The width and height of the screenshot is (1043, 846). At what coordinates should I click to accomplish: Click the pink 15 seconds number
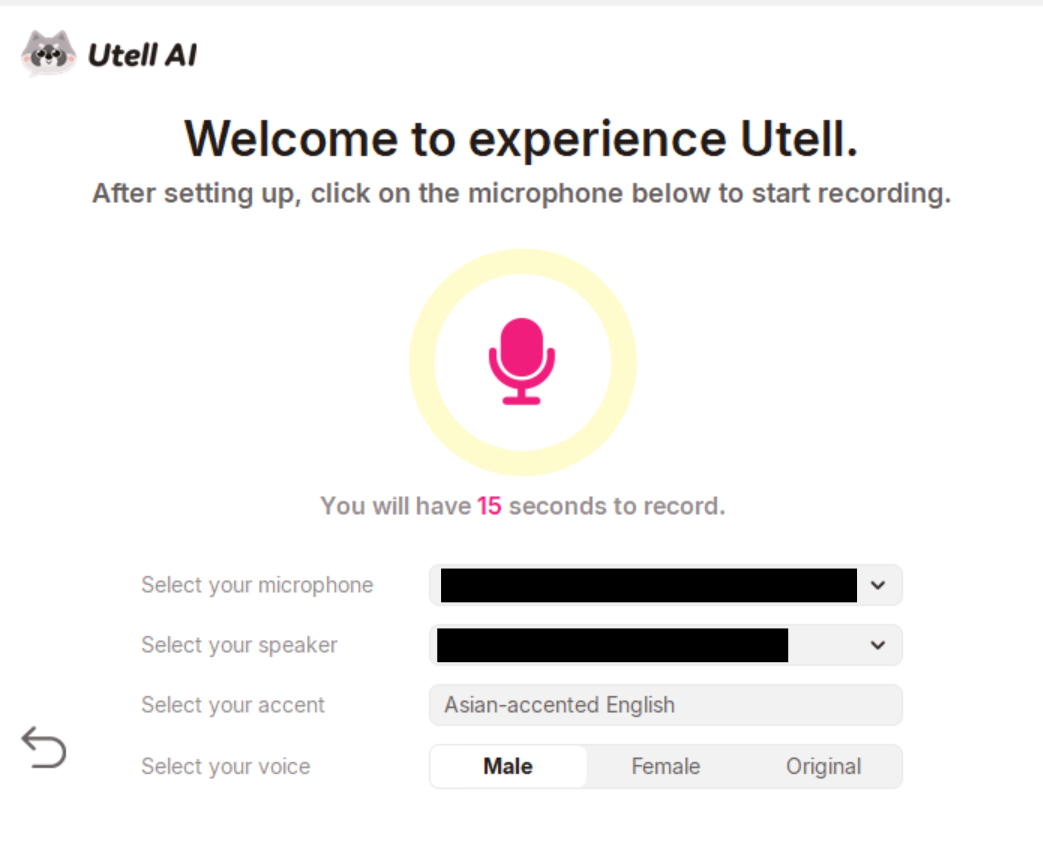(x=489, y=506)
